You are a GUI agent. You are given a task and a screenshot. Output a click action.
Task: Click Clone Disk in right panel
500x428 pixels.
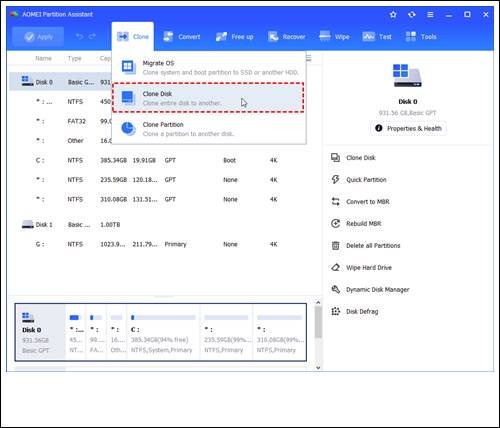[x=361, y=158]
